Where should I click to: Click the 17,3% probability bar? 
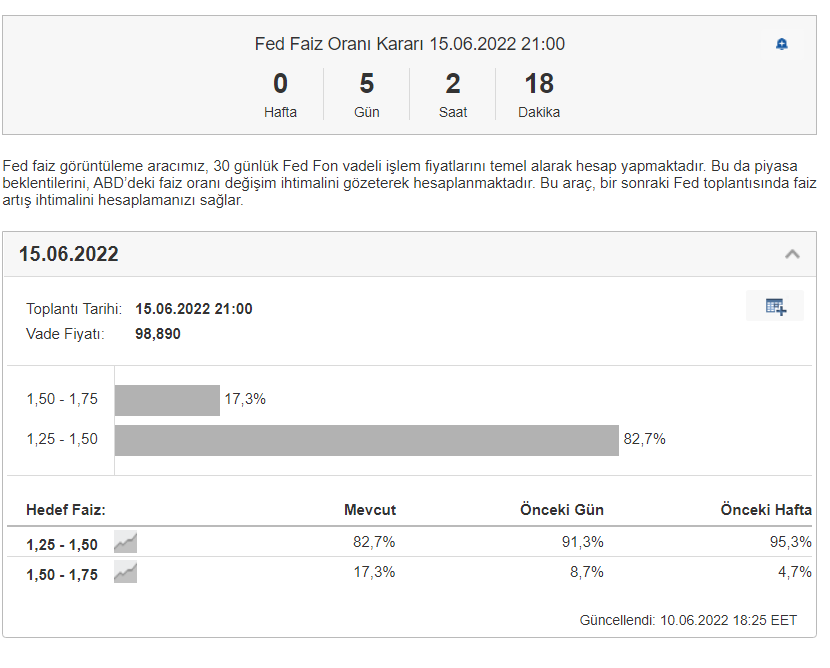click(167, 400)
